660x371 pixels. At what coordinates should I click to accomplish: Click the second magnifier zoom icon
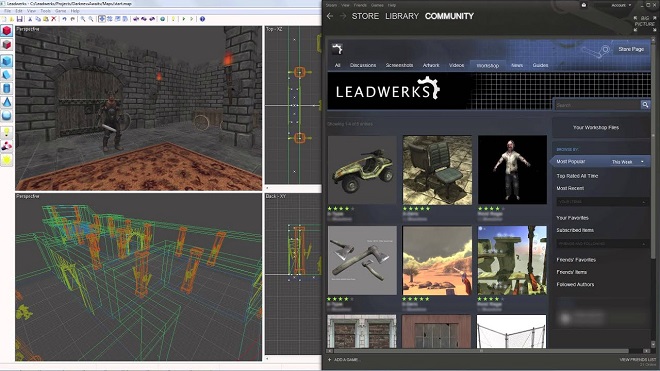[91, 19]
